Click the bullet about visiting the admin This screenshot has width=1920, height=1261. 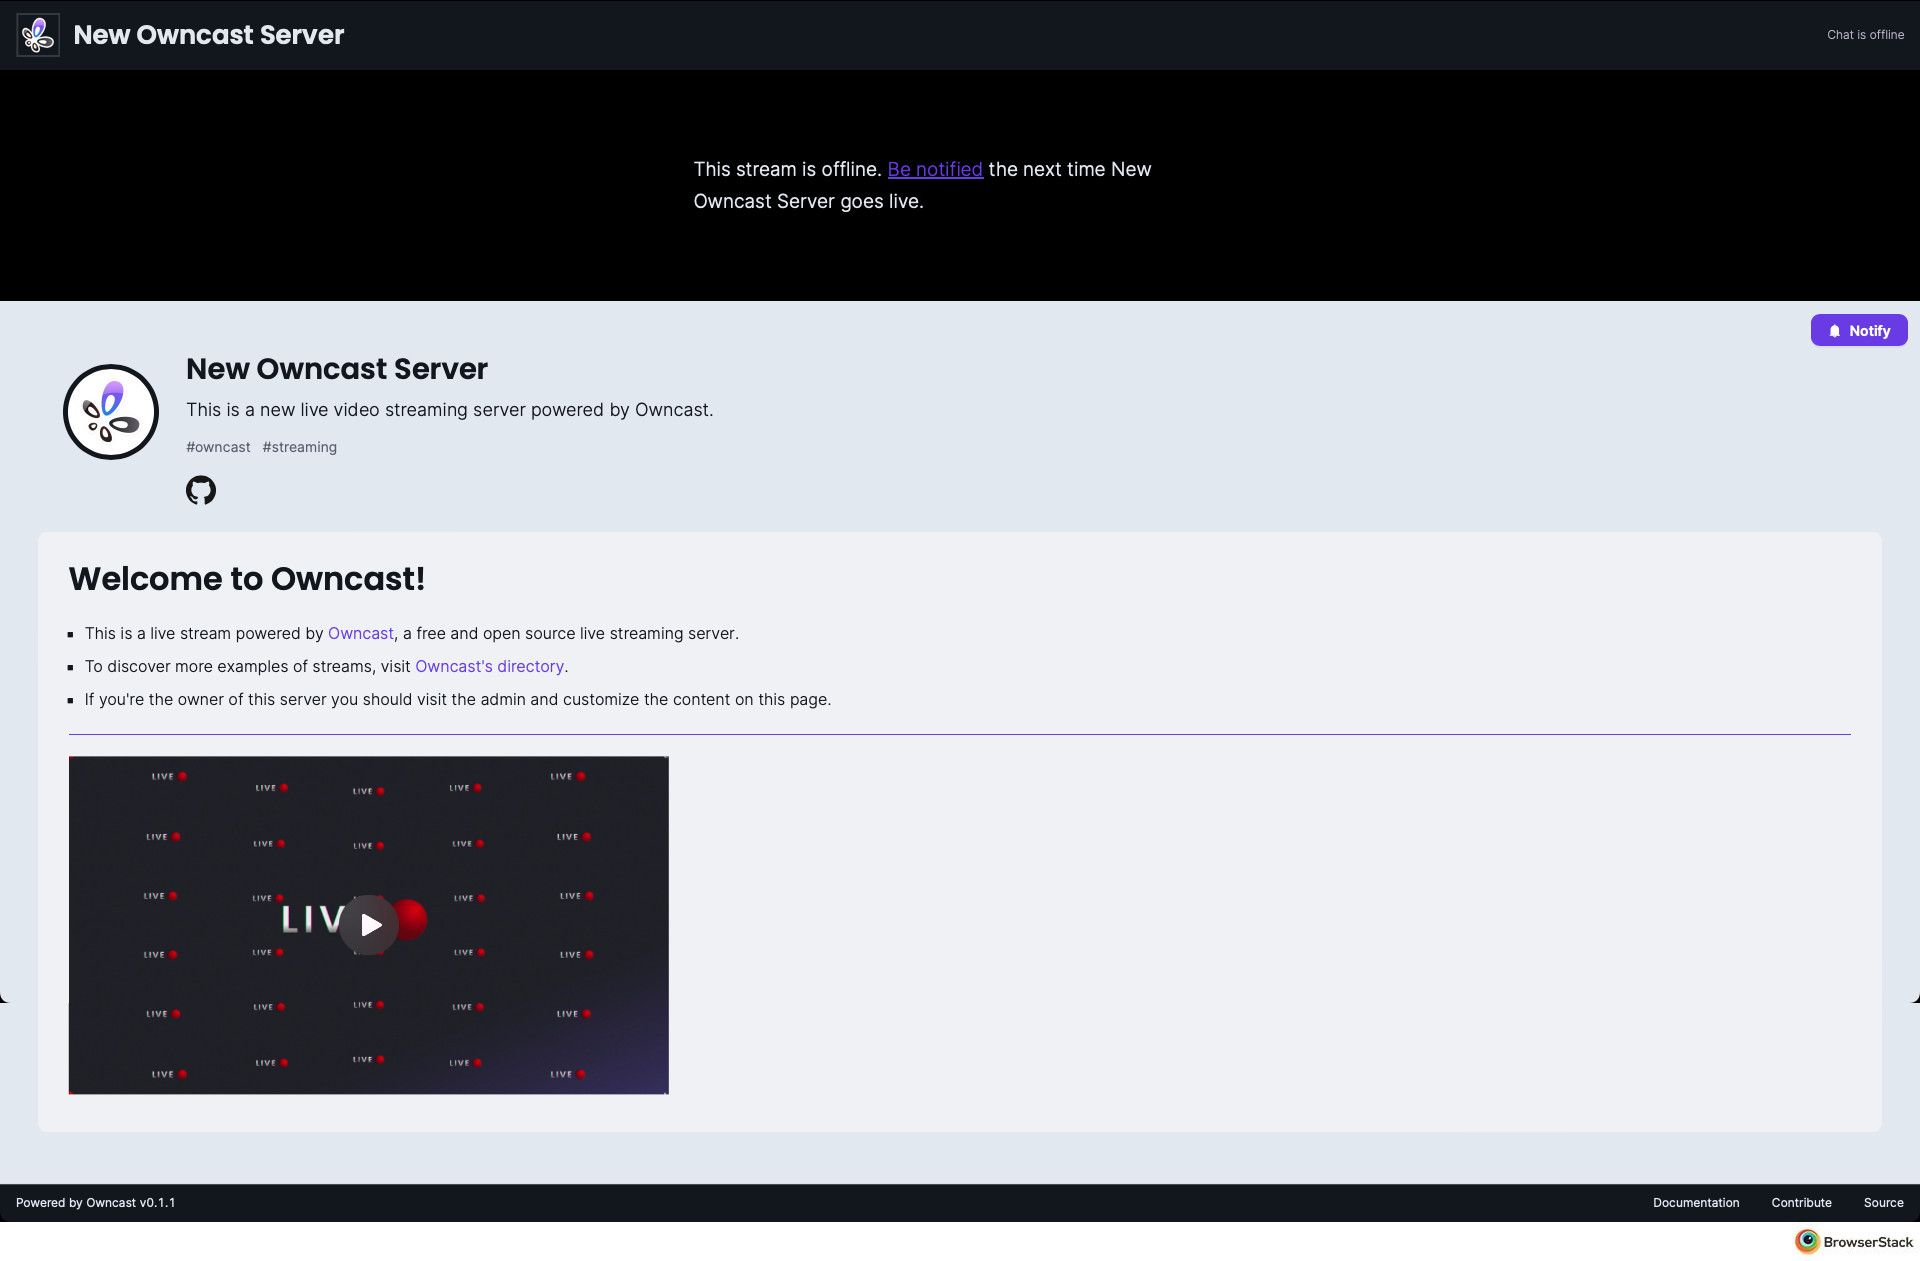(458, 699)
